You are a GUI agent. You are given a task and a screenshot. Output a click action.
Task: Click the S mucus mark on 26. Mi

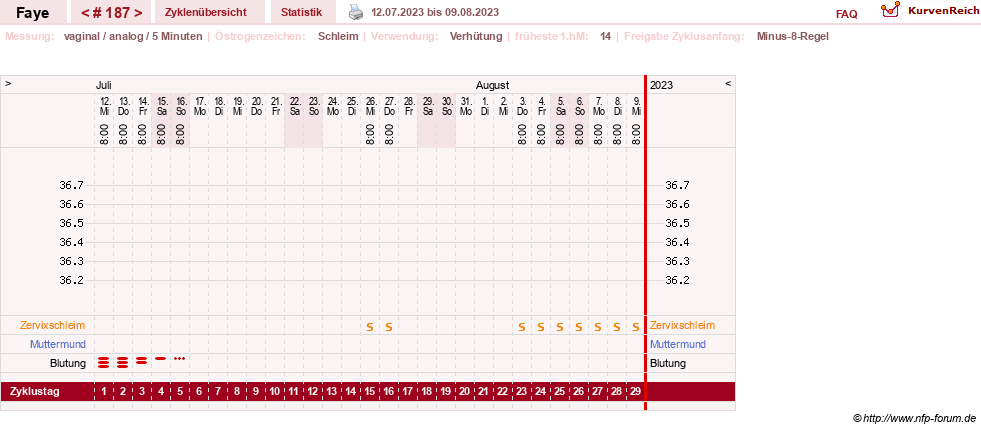click(x=370, y=327)
